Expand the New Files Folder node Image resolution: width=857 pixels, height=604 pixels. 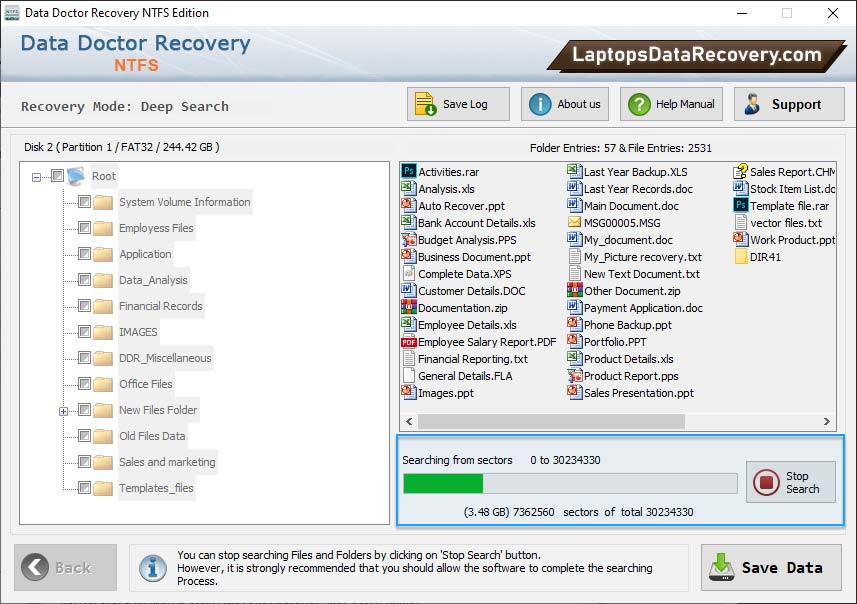[x=63, y=411]
